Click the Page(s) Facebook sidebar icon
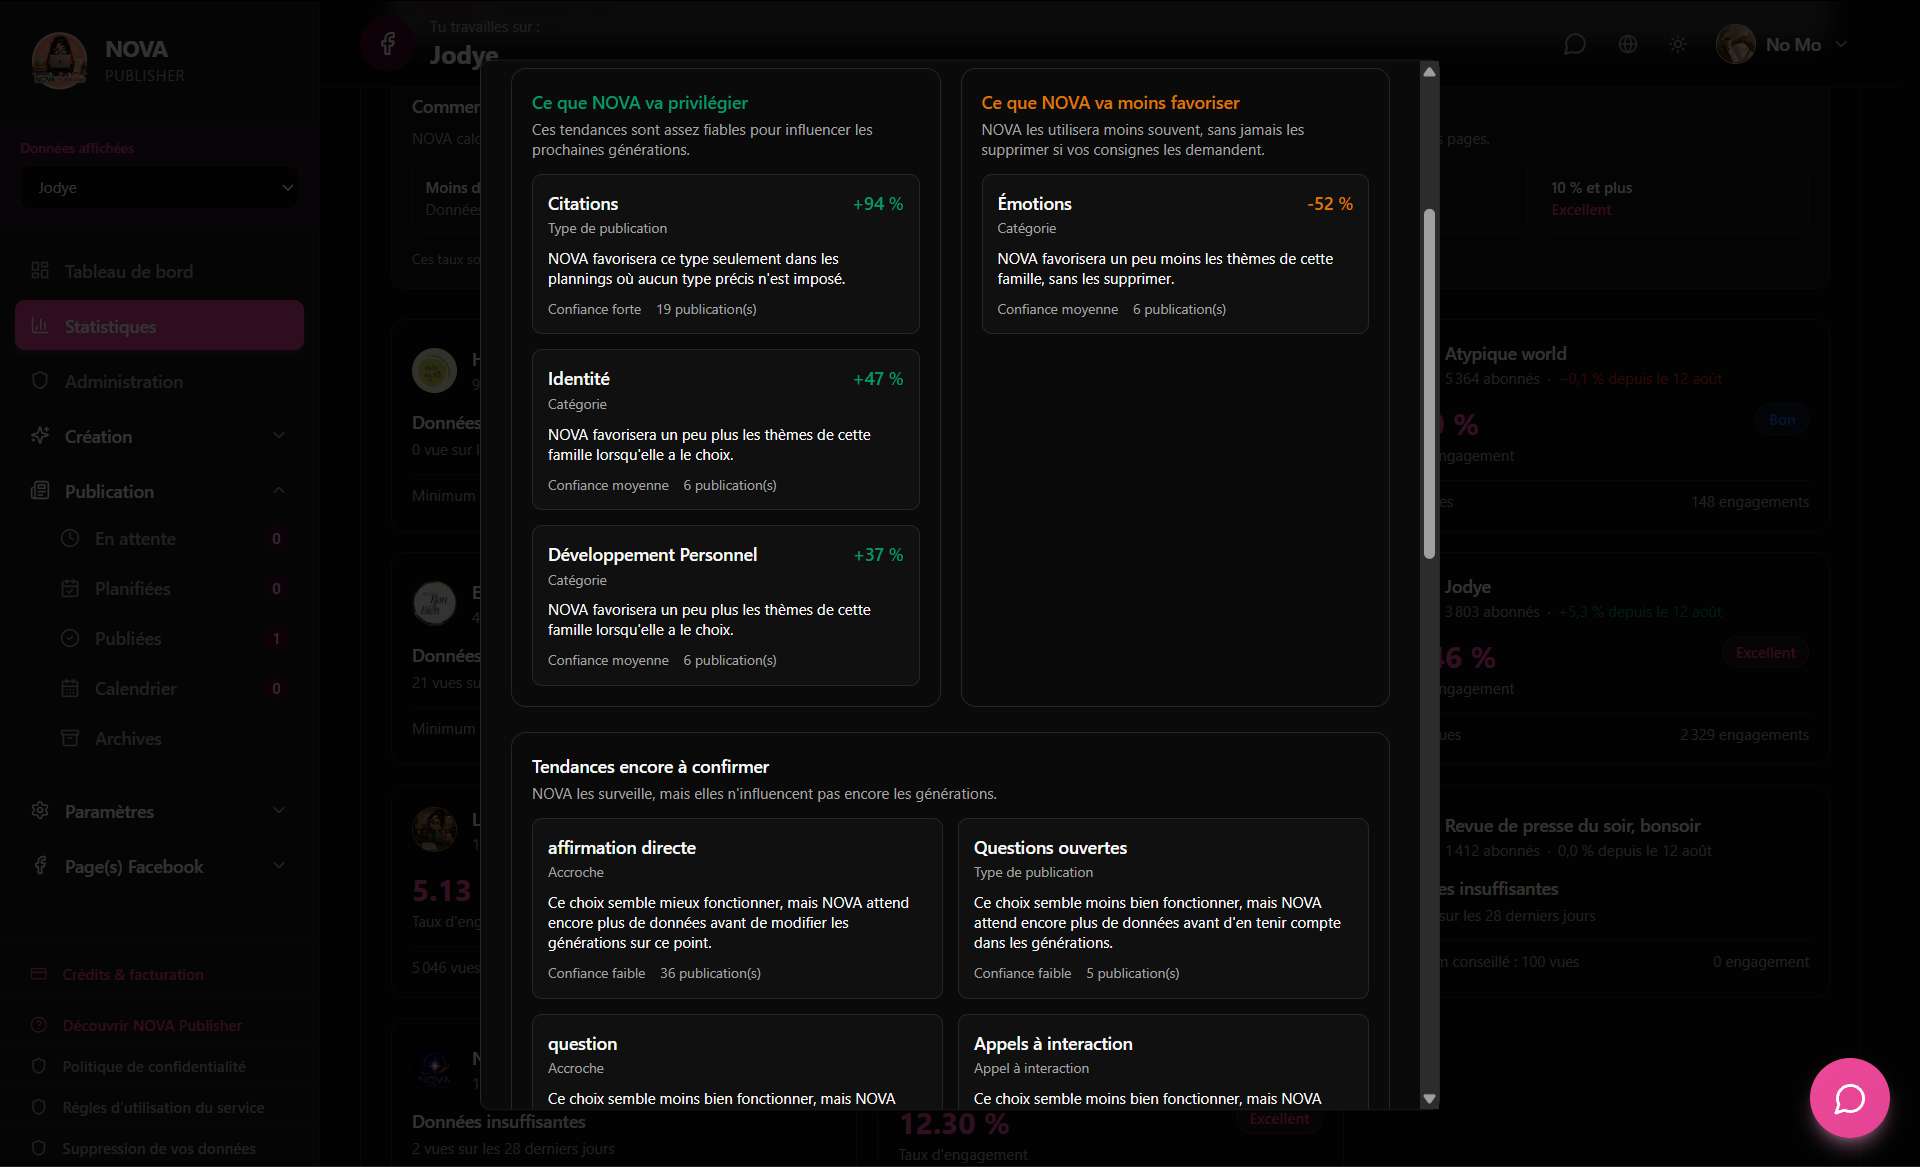This screenshot has height=1167, width=1920. pos(40,866)
